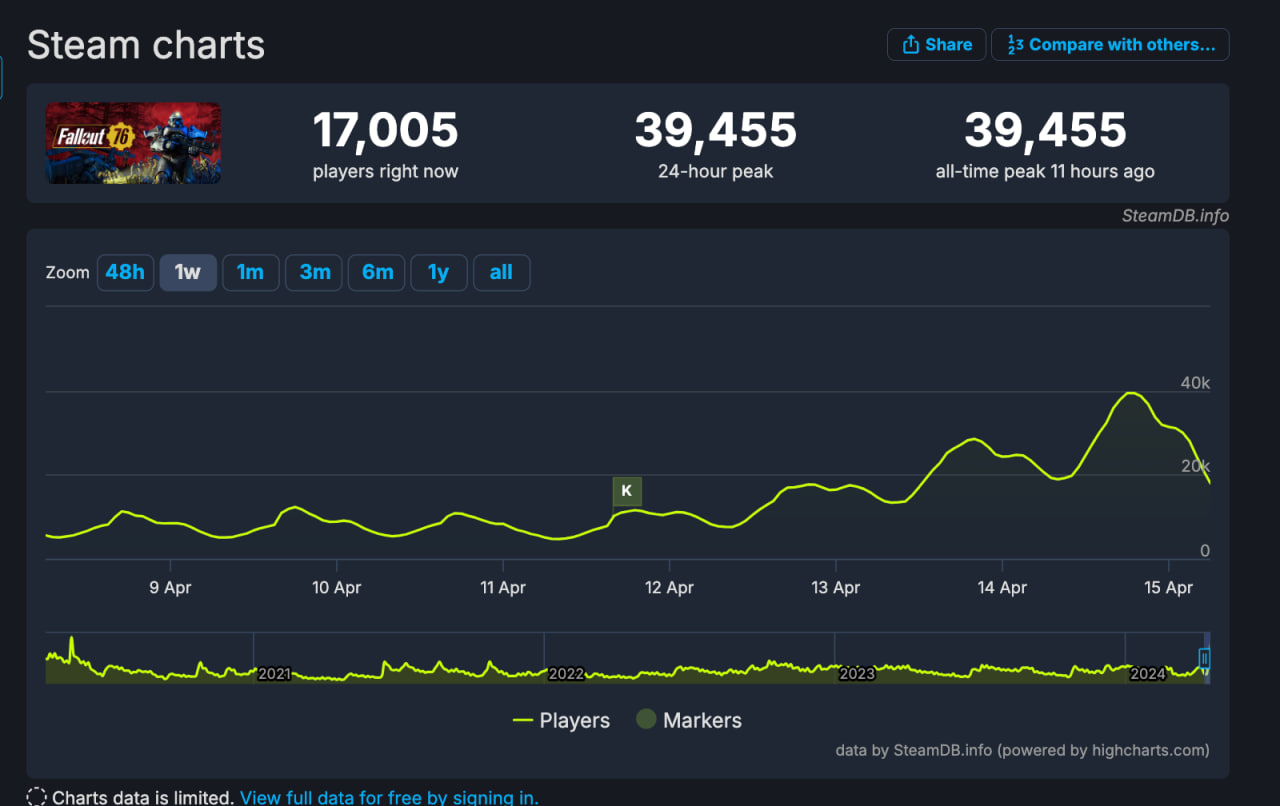Open Compare with others dialog
This screenshot has height=806, width=1280.
pyautogui.click(x=1110, y=45)
